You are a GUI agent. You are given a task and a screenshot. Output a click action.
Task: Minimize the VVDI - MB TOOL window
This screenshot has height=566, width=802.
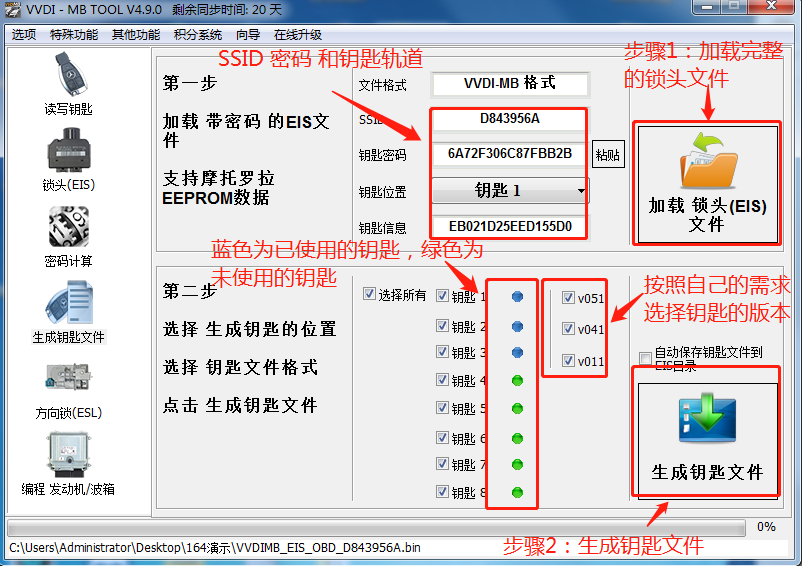pyautogui.click(x=707, y=7)
